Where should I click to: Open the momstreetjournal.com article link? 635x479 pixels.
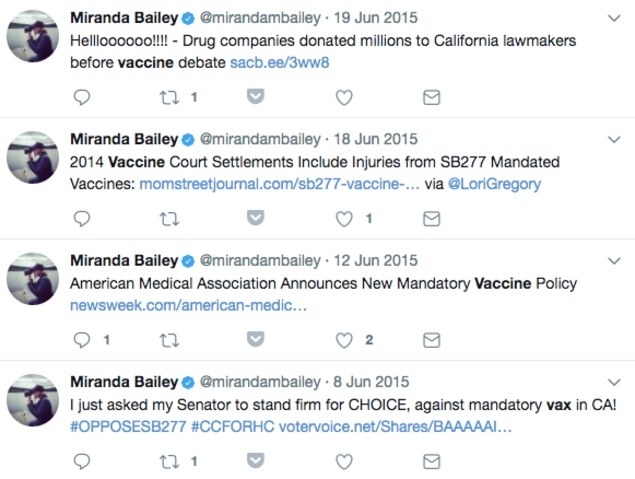pos(279,184)
